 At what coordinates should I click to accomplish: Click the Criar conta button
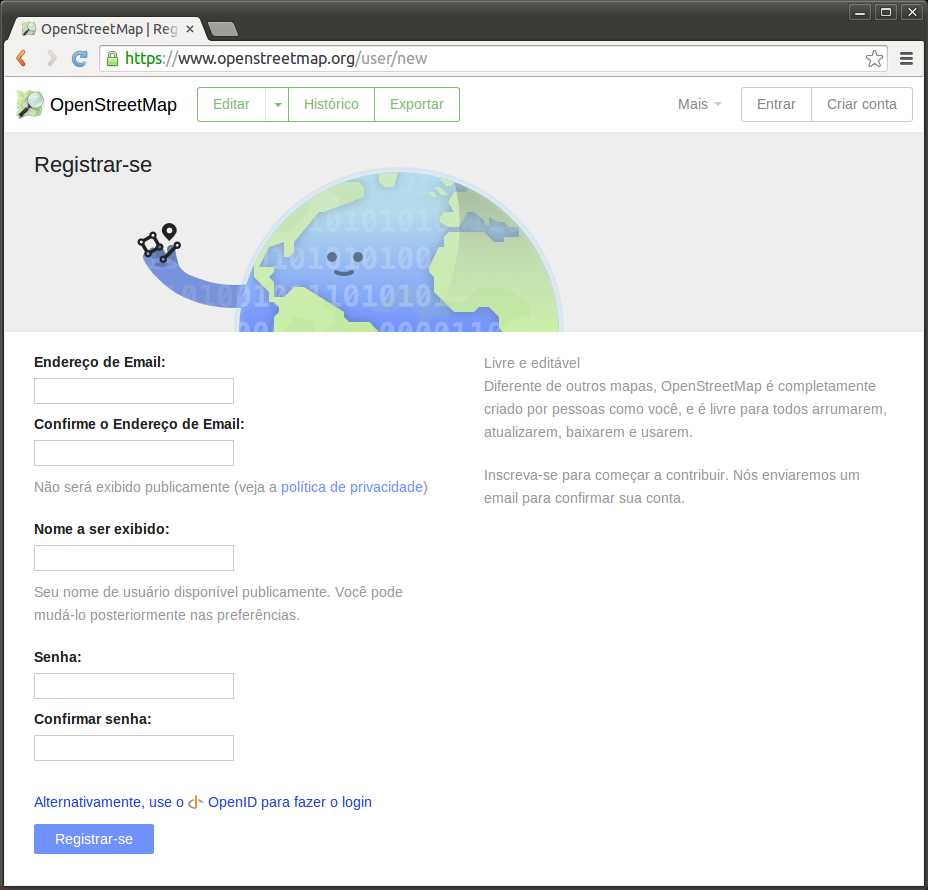(862, 105)
